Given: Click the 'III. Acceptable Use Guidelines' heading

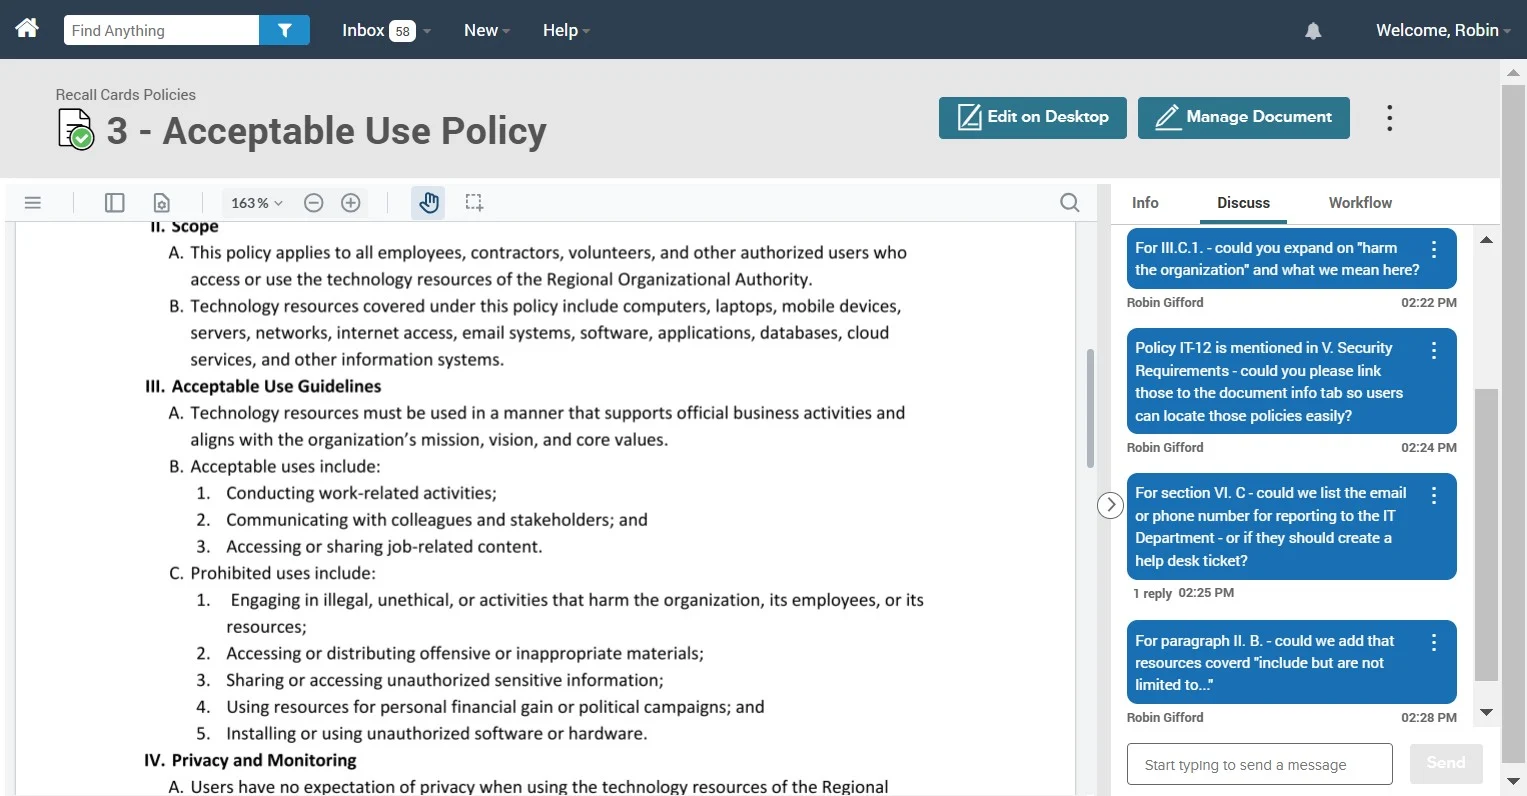Looking at the screenshot, I should pyautogui.click(x=263, y=386).
